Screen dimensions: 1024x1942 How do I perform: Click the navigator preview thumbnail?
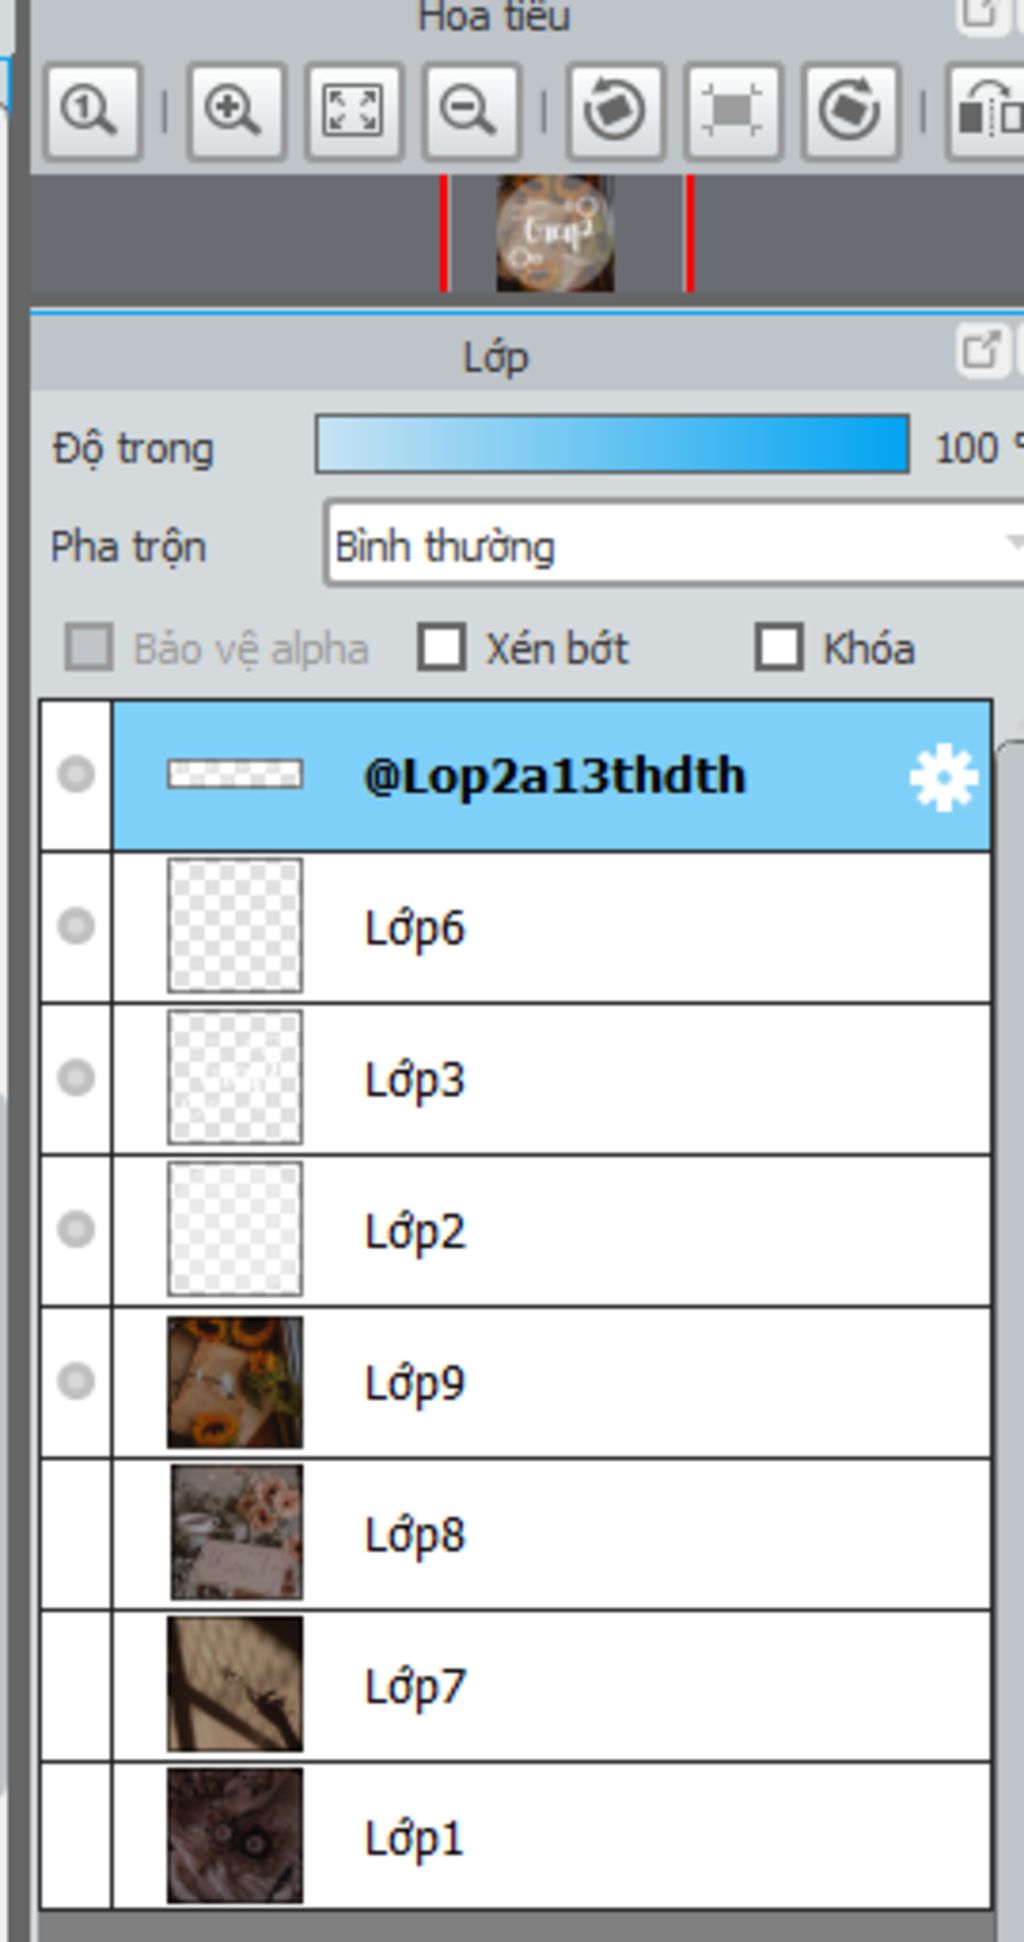click(556, 234)
